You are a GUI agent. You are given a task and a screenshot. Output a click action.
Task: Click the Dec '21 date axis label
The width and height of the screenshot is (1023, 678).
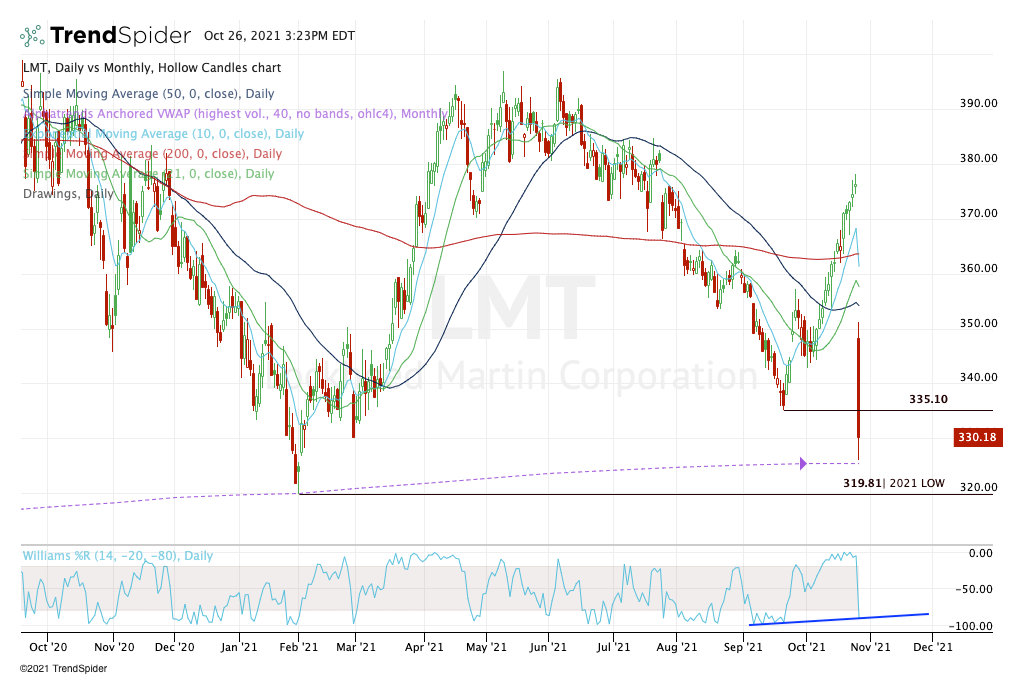pos(932,647)
